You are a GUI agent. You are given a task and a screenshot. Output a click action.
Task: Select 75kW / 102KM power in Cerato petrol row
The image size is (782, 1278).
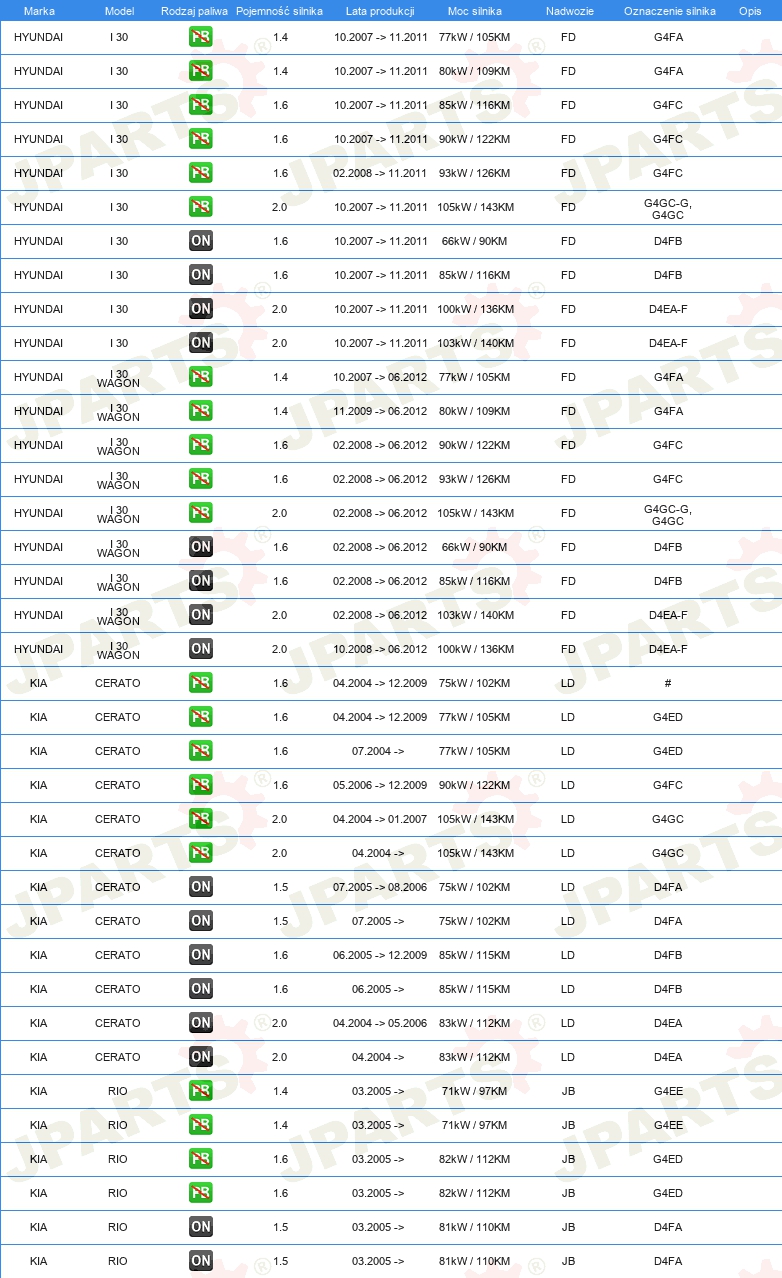tap(474, 683)
